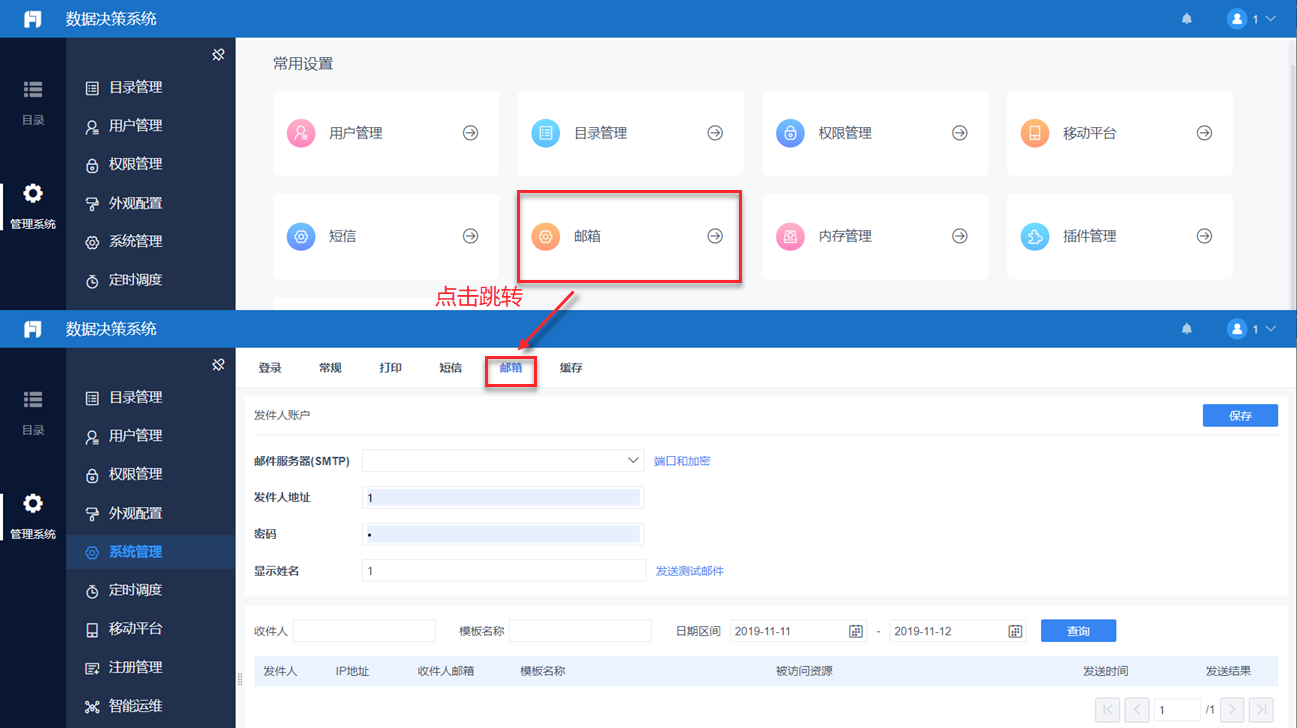The width and height of the screenshot is (1297, 728).
Task: Click the blue gear icon on the 短信 card
Action: pos(301,236)
